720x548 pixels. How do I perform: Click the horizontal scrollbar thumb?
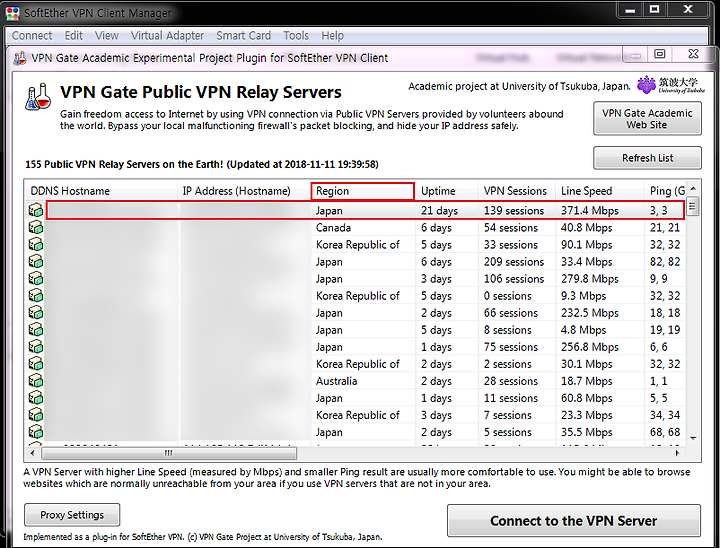pos(169,453)
